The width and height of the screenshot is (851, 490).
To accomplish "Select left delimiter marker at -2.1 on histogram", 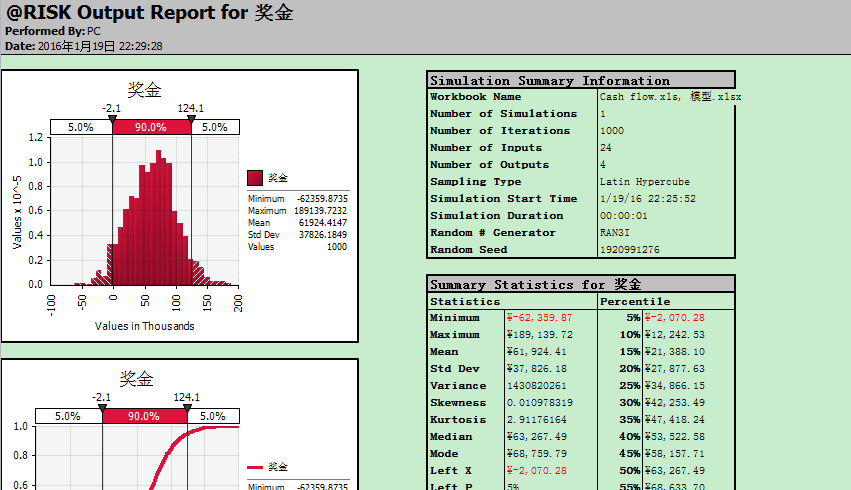I will click(112, 118).
